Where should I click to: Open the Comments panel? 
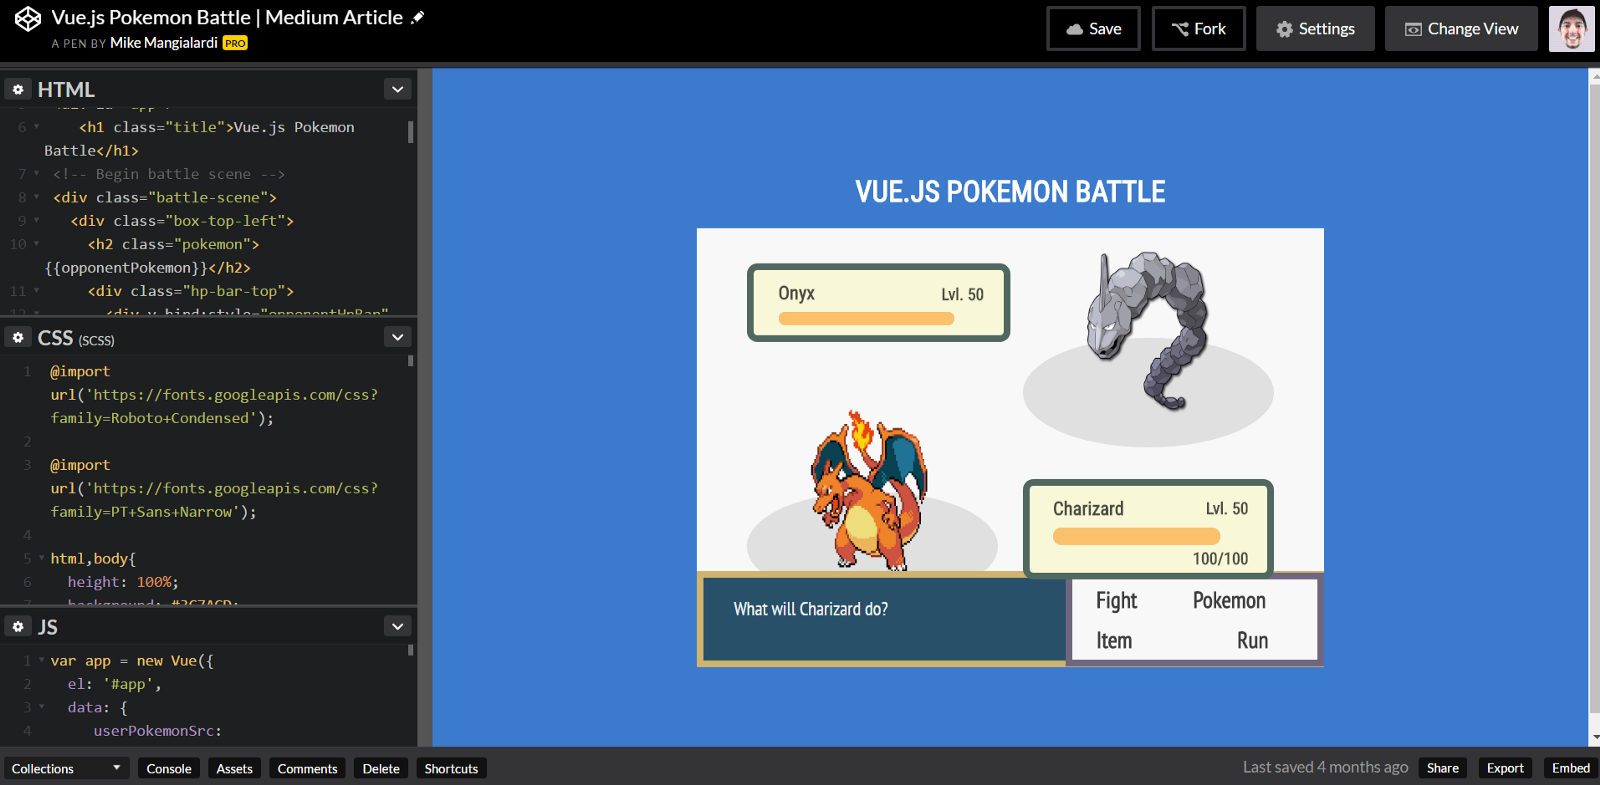tap(307, 768)
